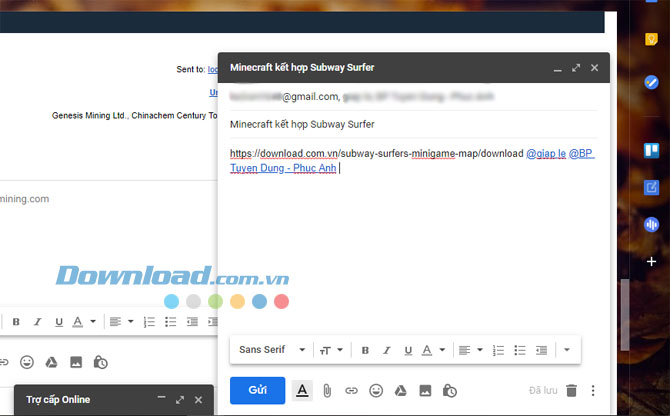670x416 pixels.
Task: Insert Drive file in background reply
Action: (x=51, y=362)
